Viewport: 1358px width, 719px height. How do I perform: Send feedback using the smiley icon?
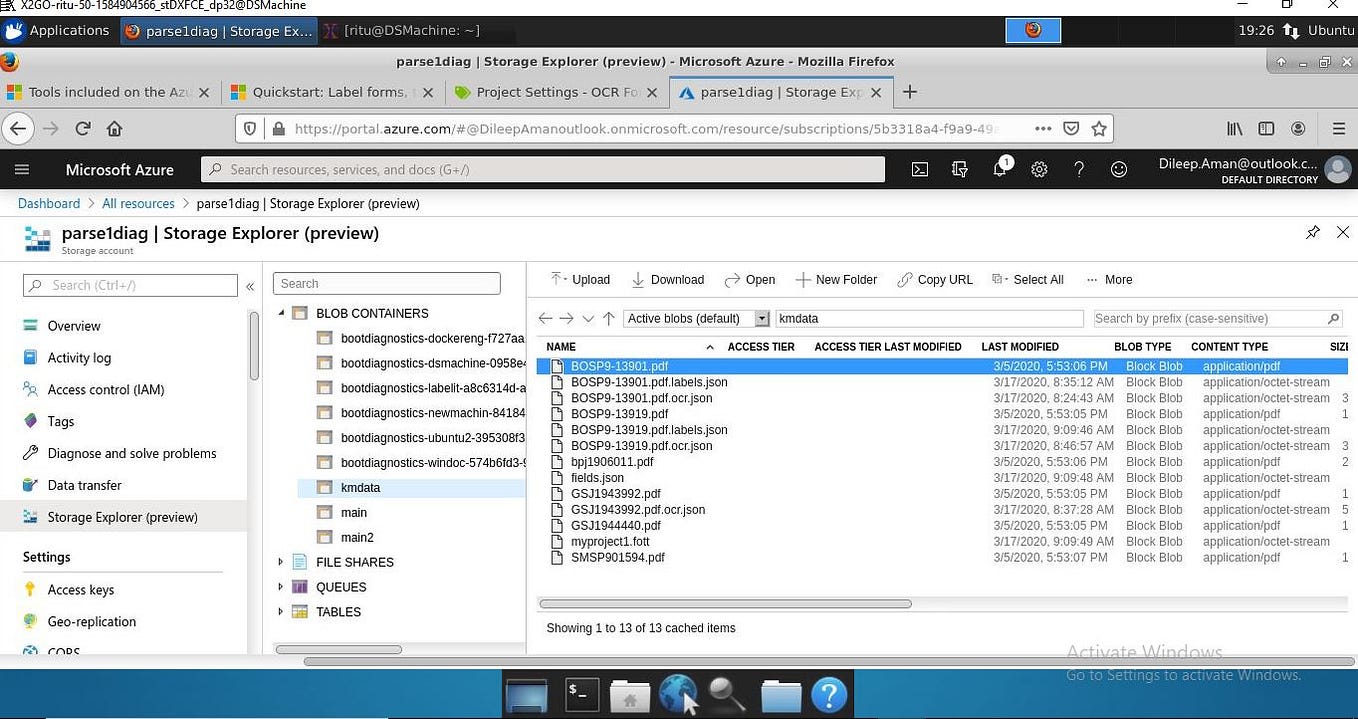pyautogui.click(x=1119, y=169)
